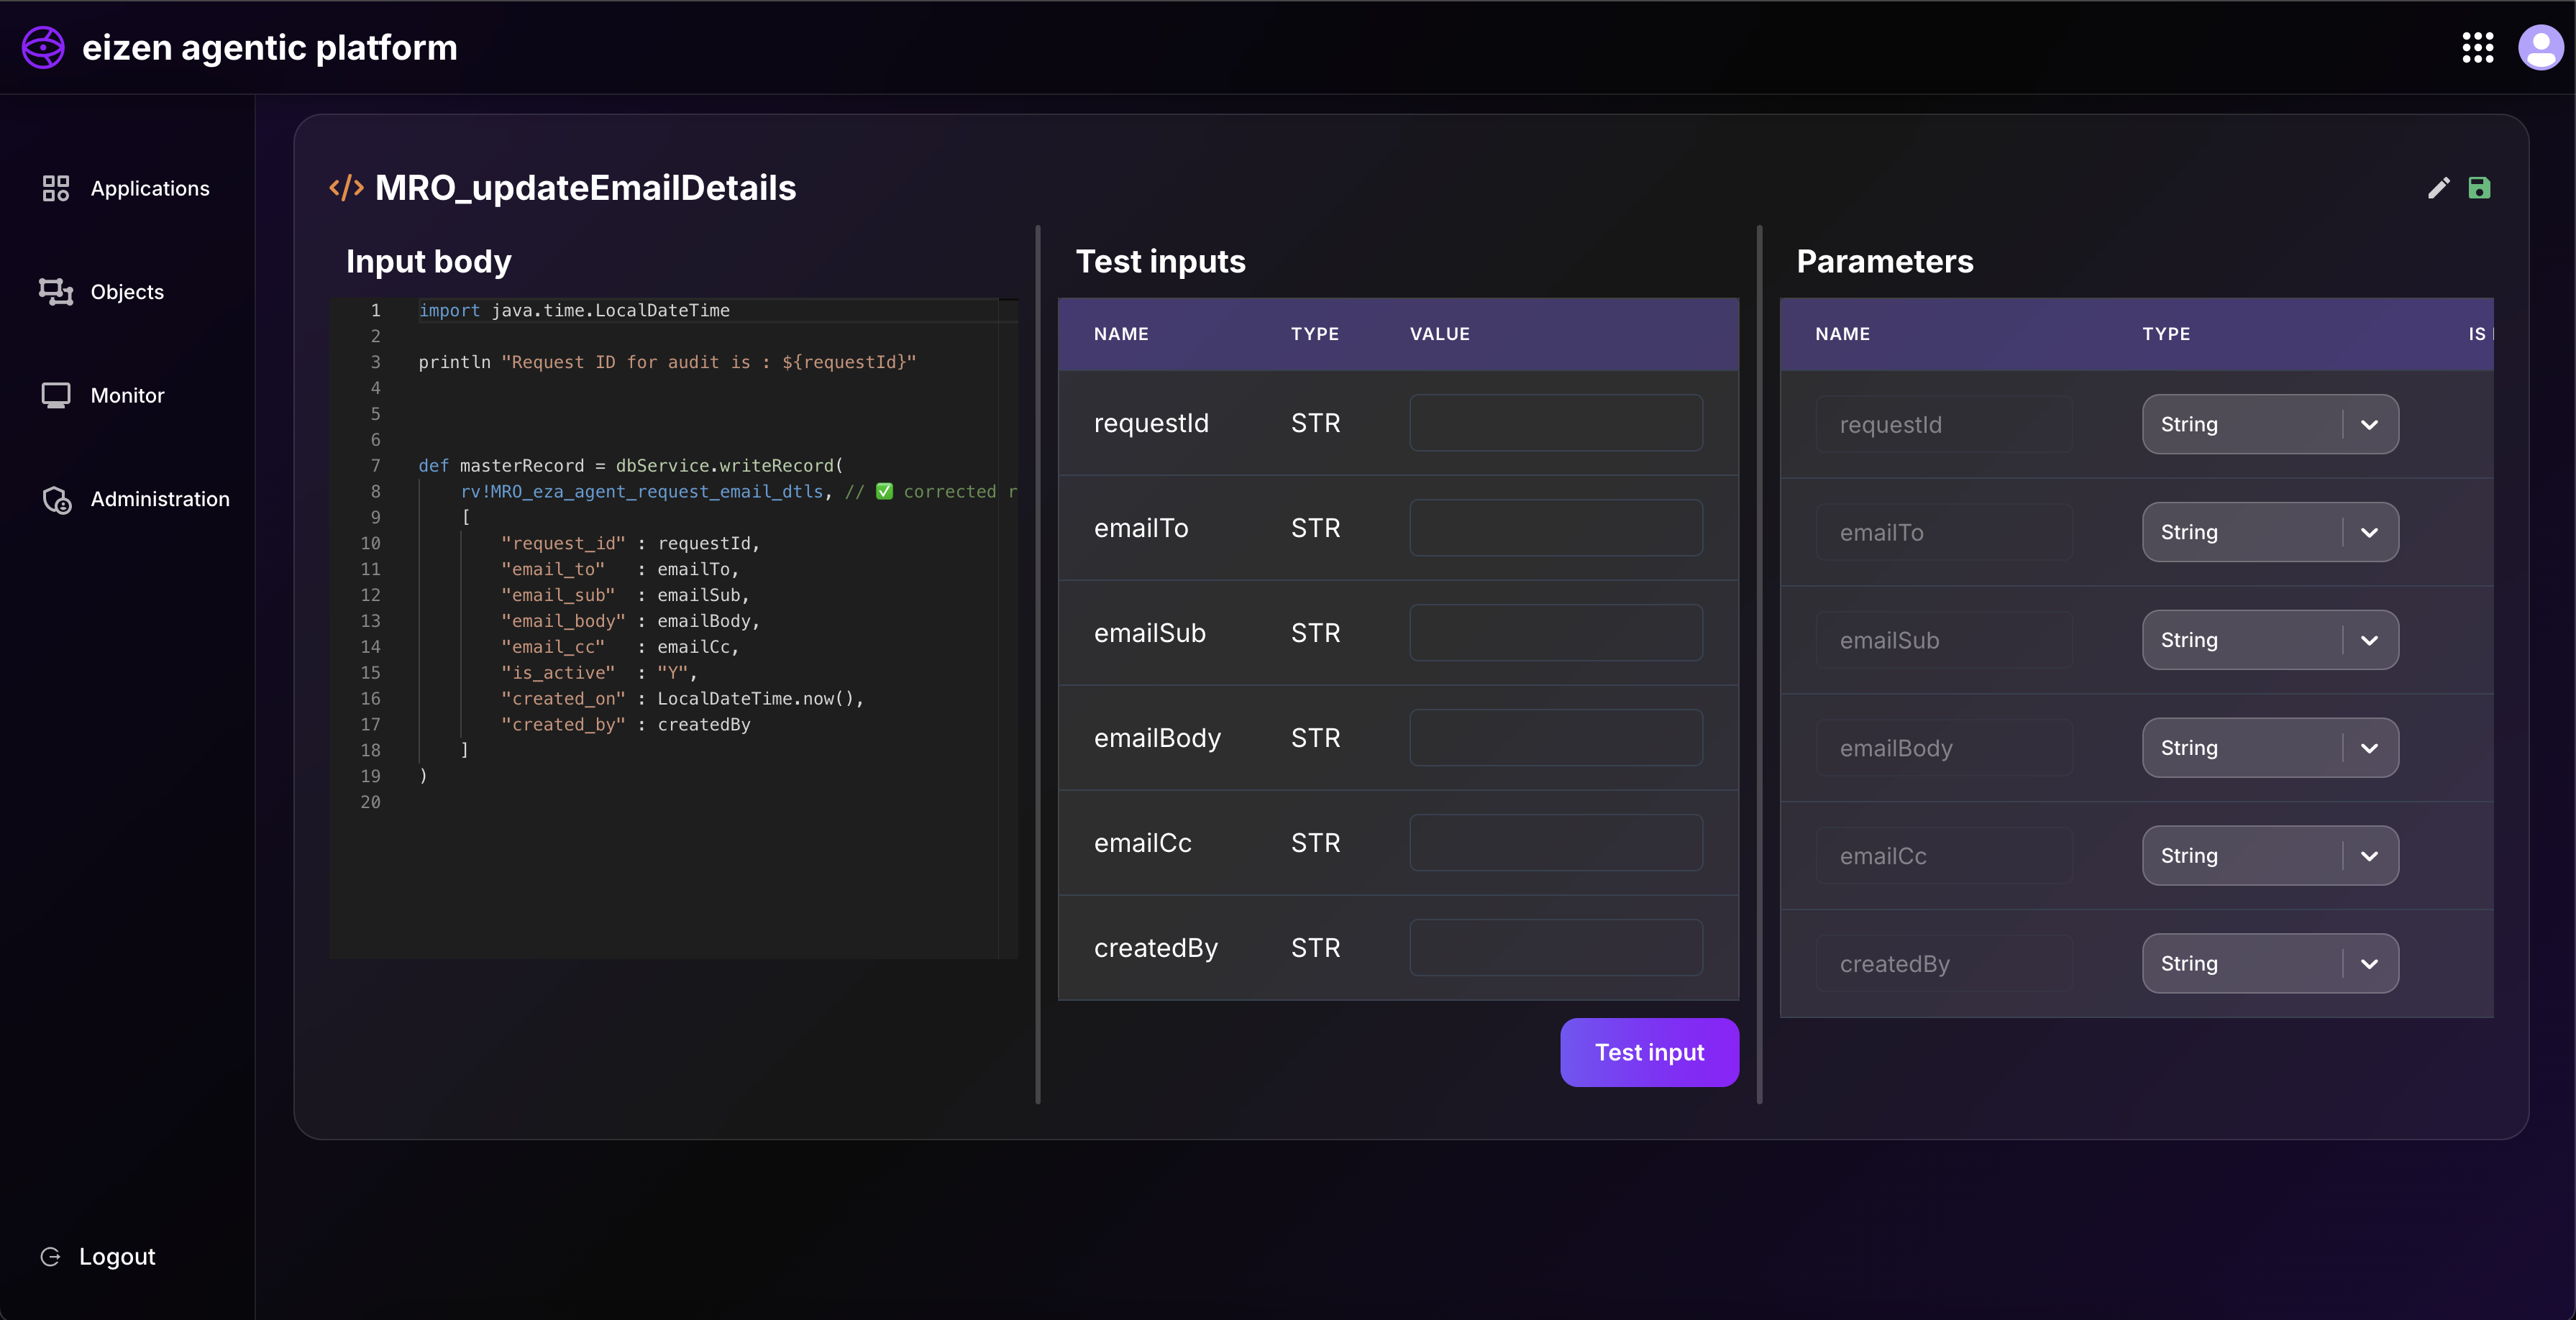Click the green save icon
Viewport: 2576px width, 1320px height.
[2479, 188]
